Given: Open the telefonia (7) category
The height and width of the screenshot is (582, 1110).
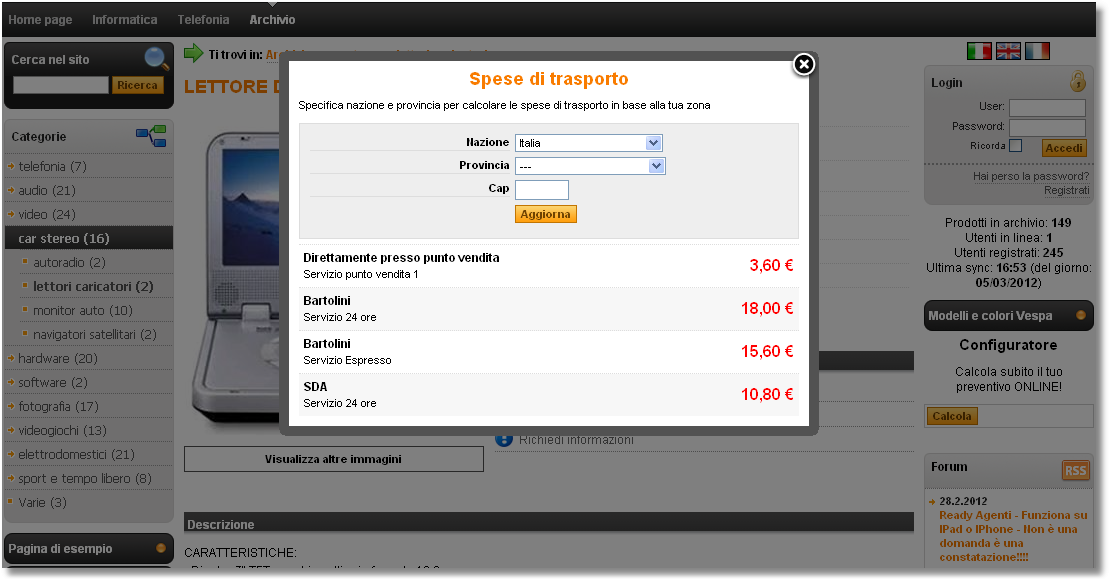Looking at the screenshot, I should click(x=52, y=166).
